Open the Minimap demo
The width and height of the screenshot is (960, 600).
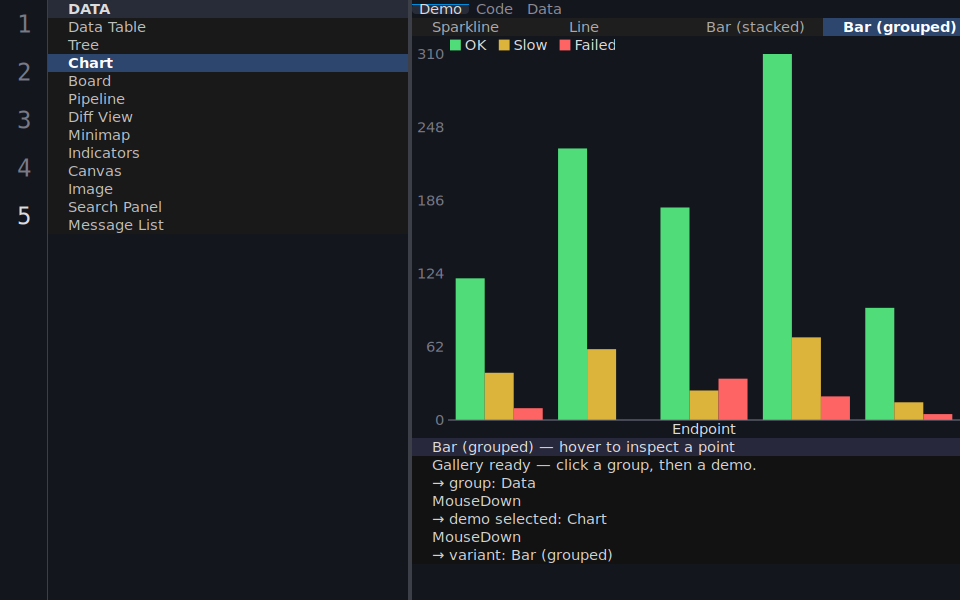228,135
